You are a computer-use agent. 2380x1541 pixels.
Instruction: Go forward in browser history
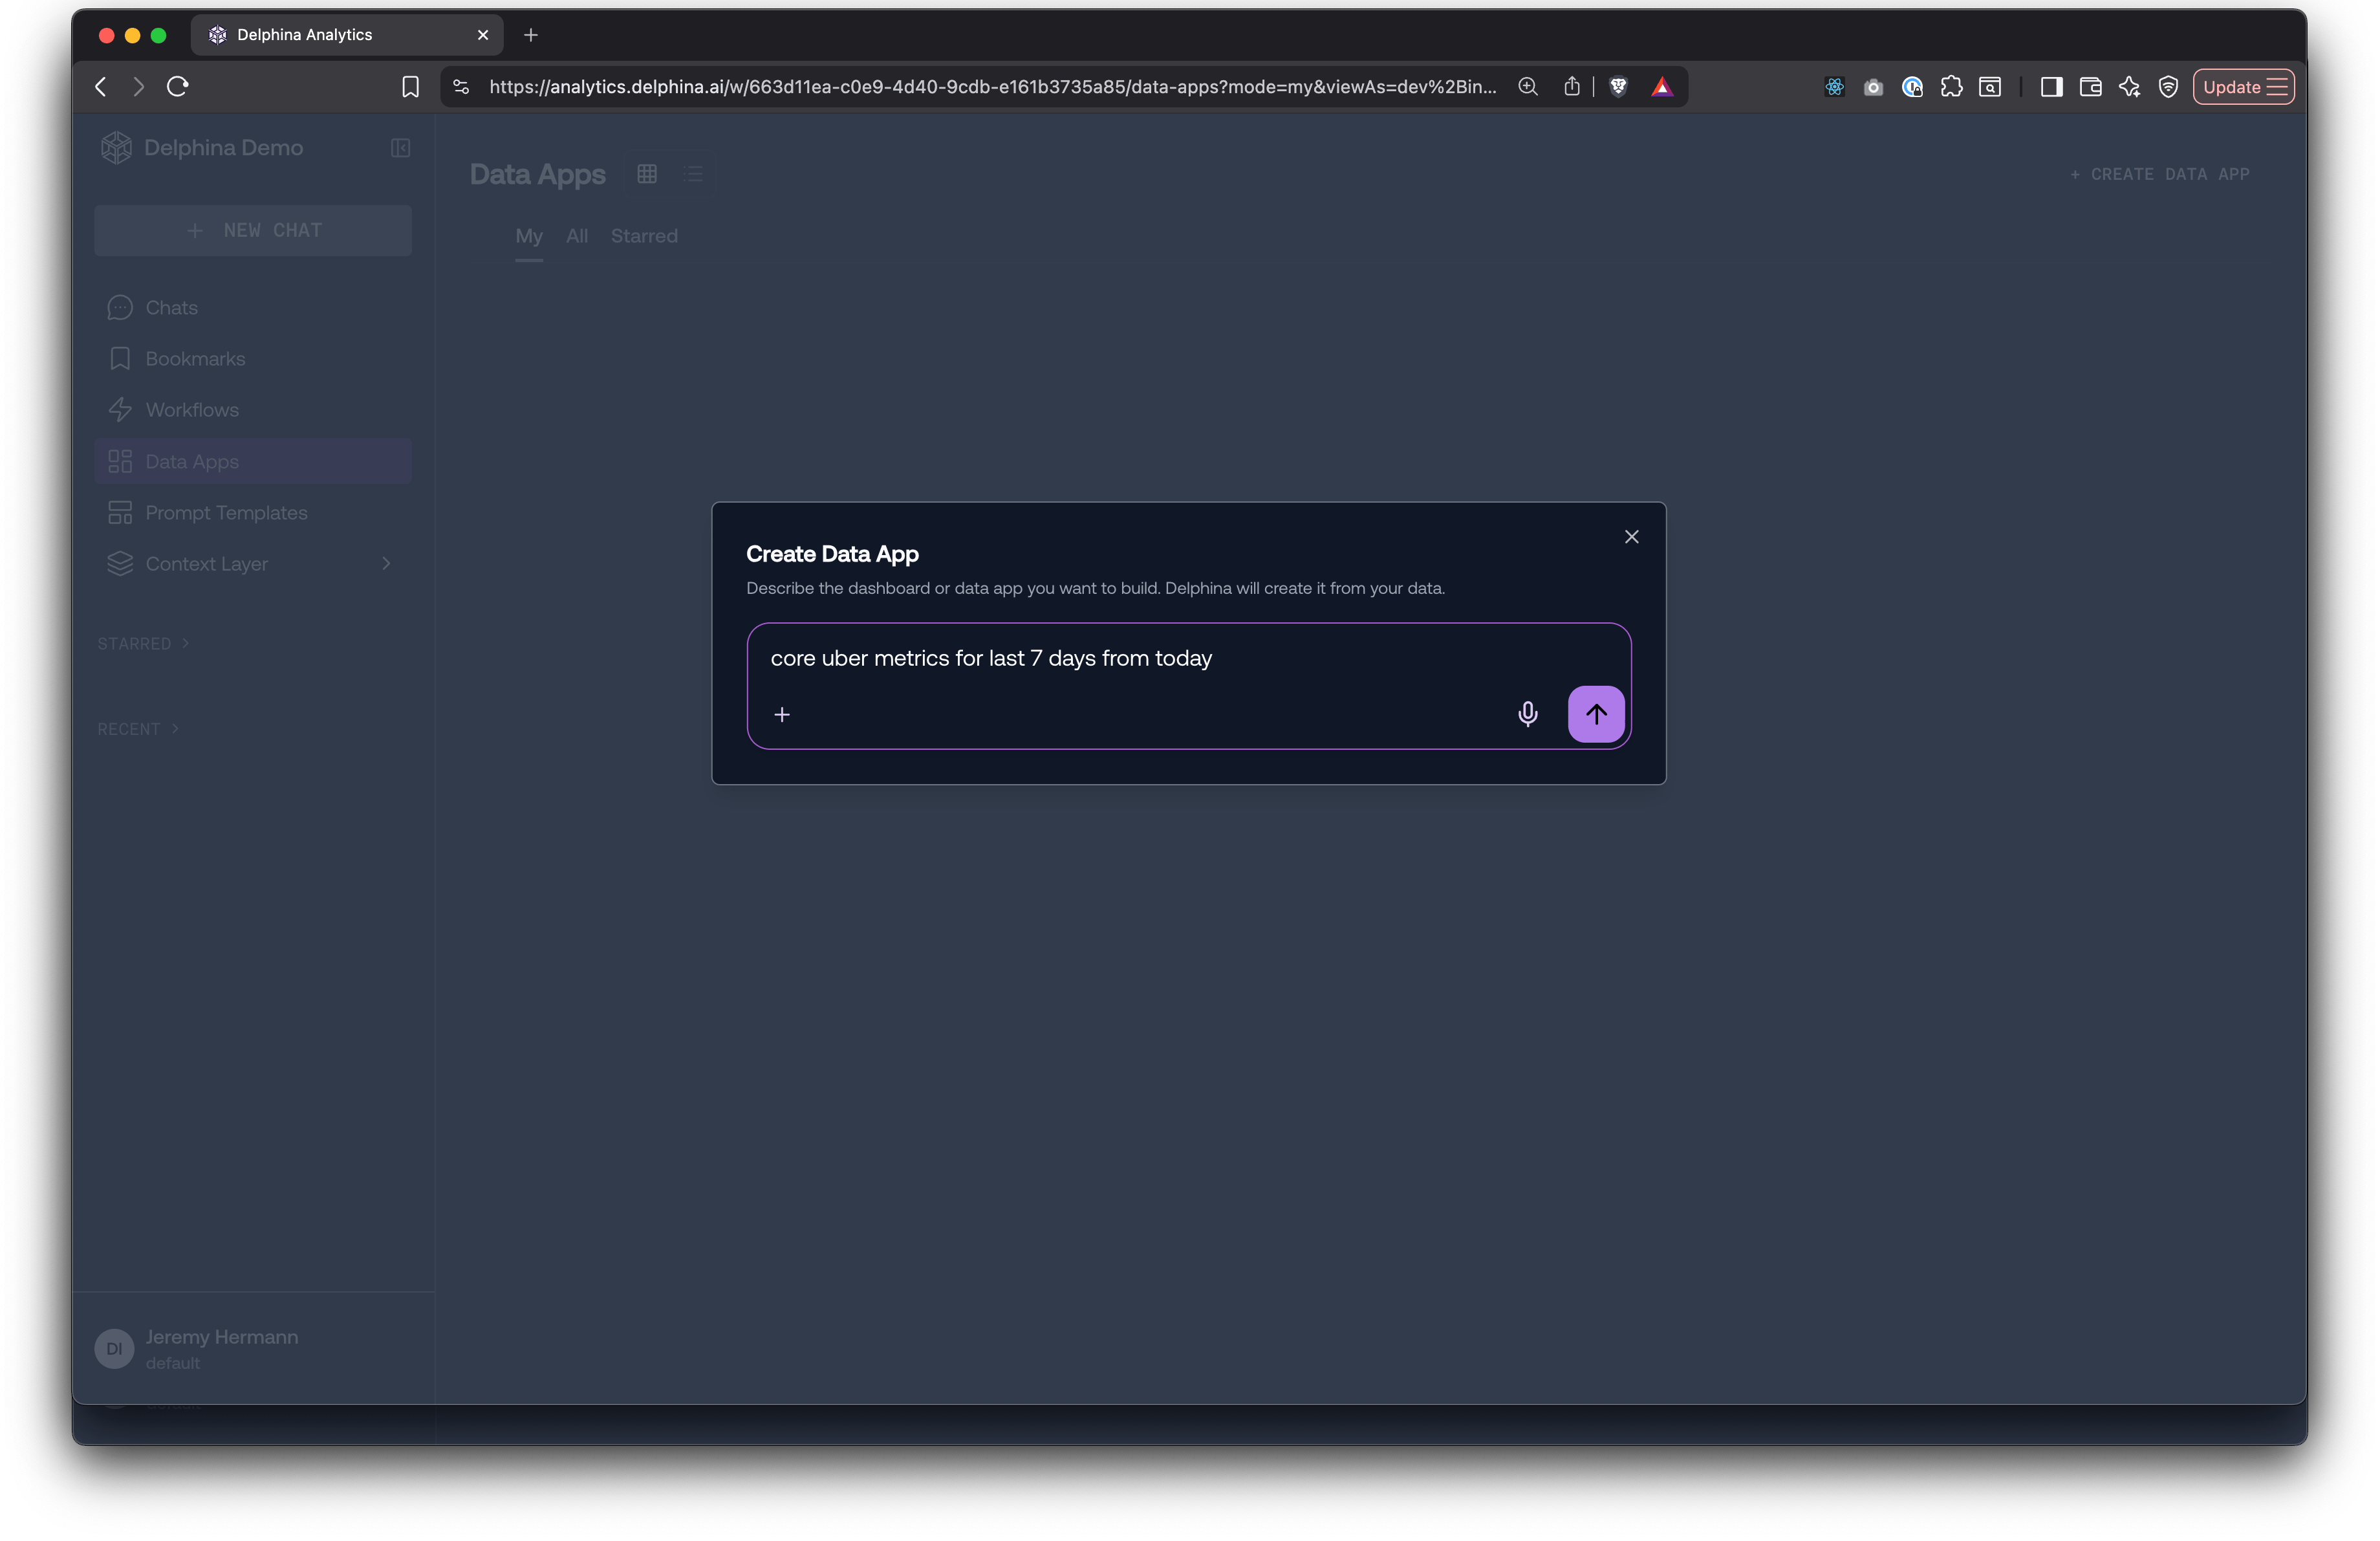pos(139,87)
